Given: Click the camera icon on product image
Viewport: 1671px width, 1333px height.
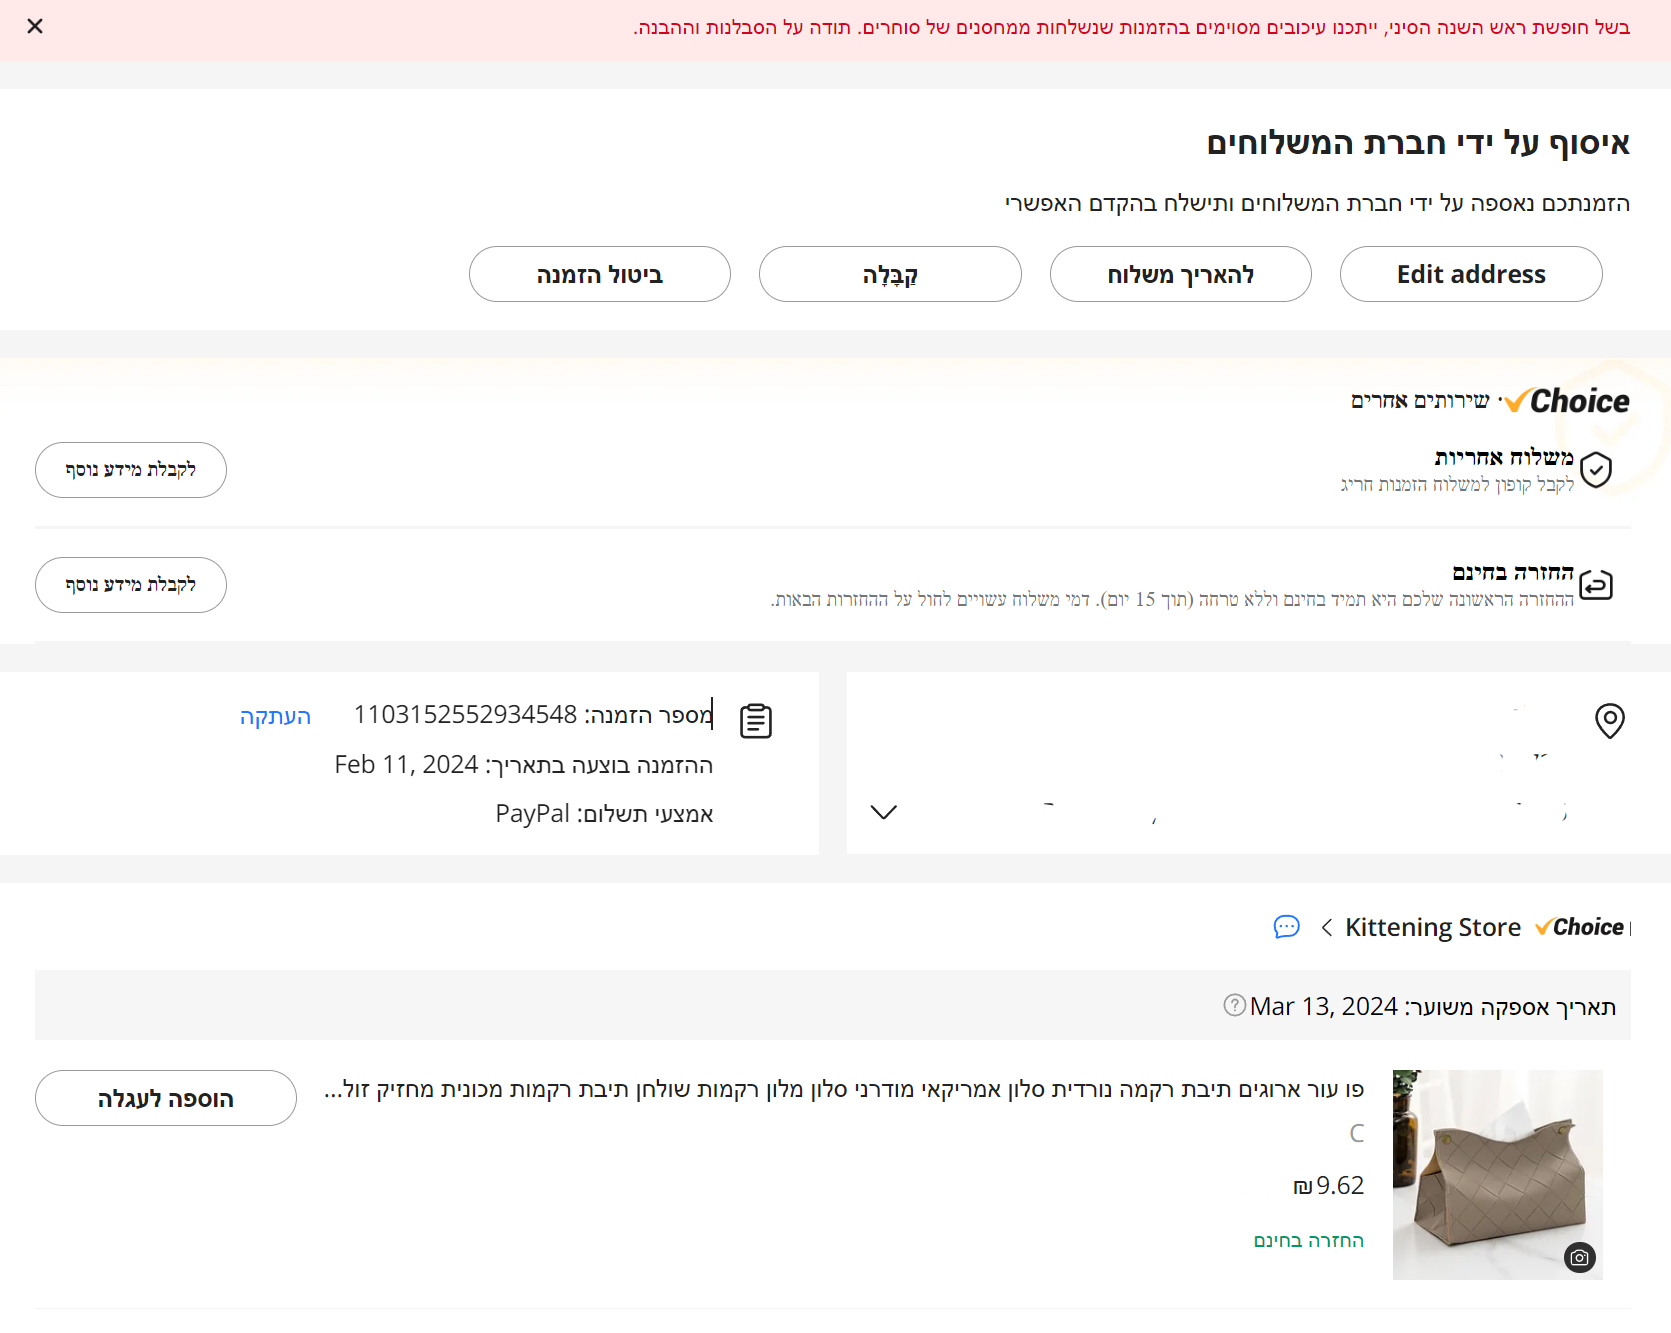Looking at the screenshot, I should (x=1579, y=1257).
